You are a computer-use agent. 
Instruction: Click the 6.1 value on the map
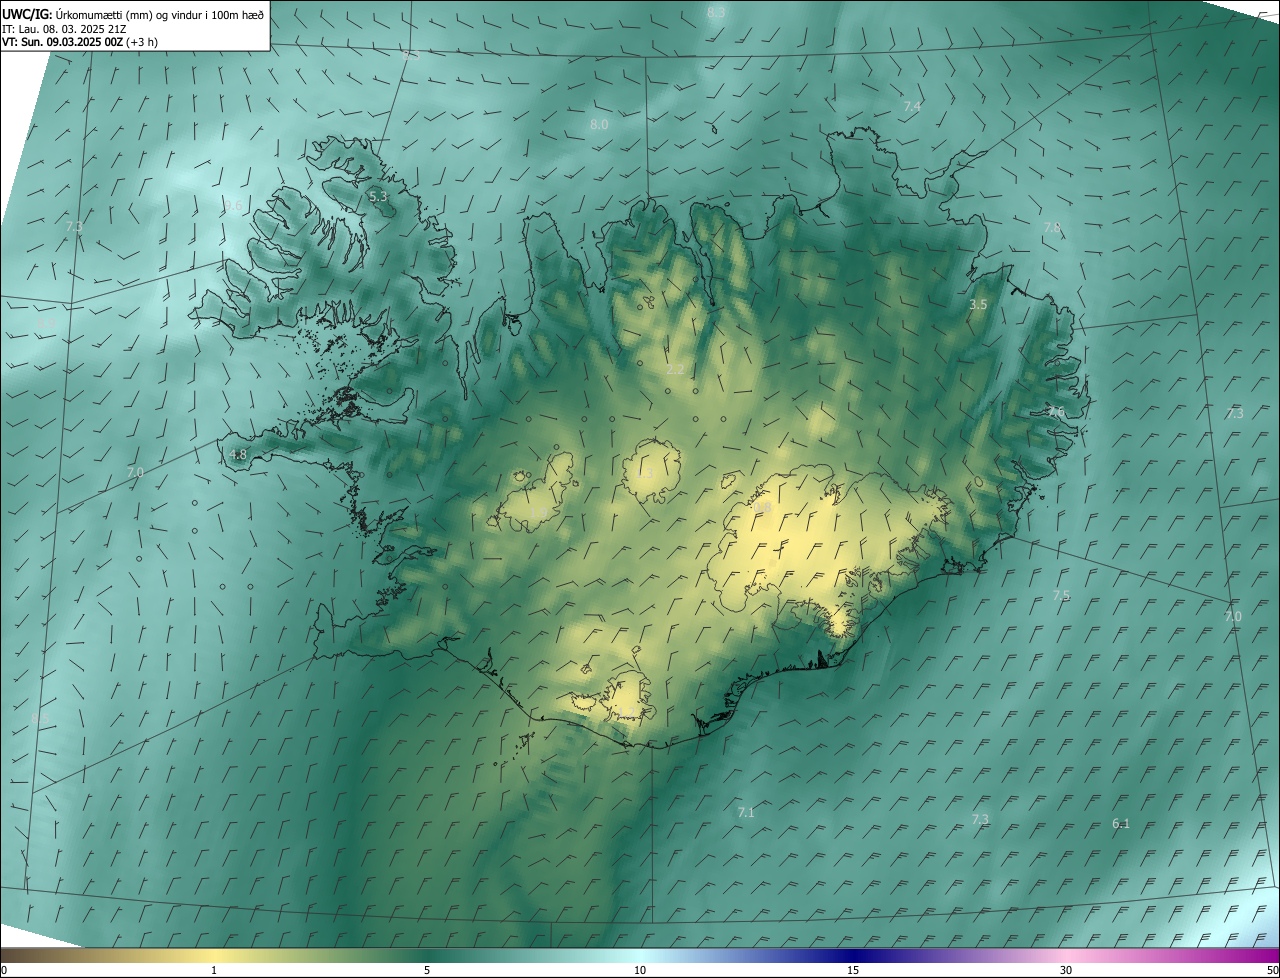1121,824
